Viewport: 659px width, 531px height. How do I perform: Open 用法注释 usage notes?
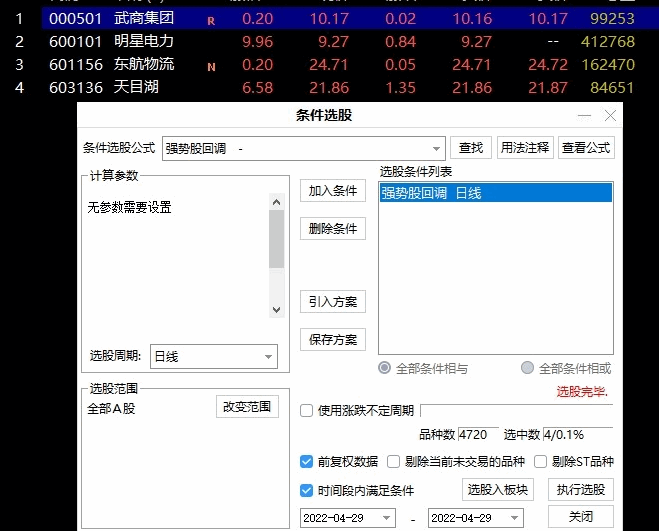point(525,148)
